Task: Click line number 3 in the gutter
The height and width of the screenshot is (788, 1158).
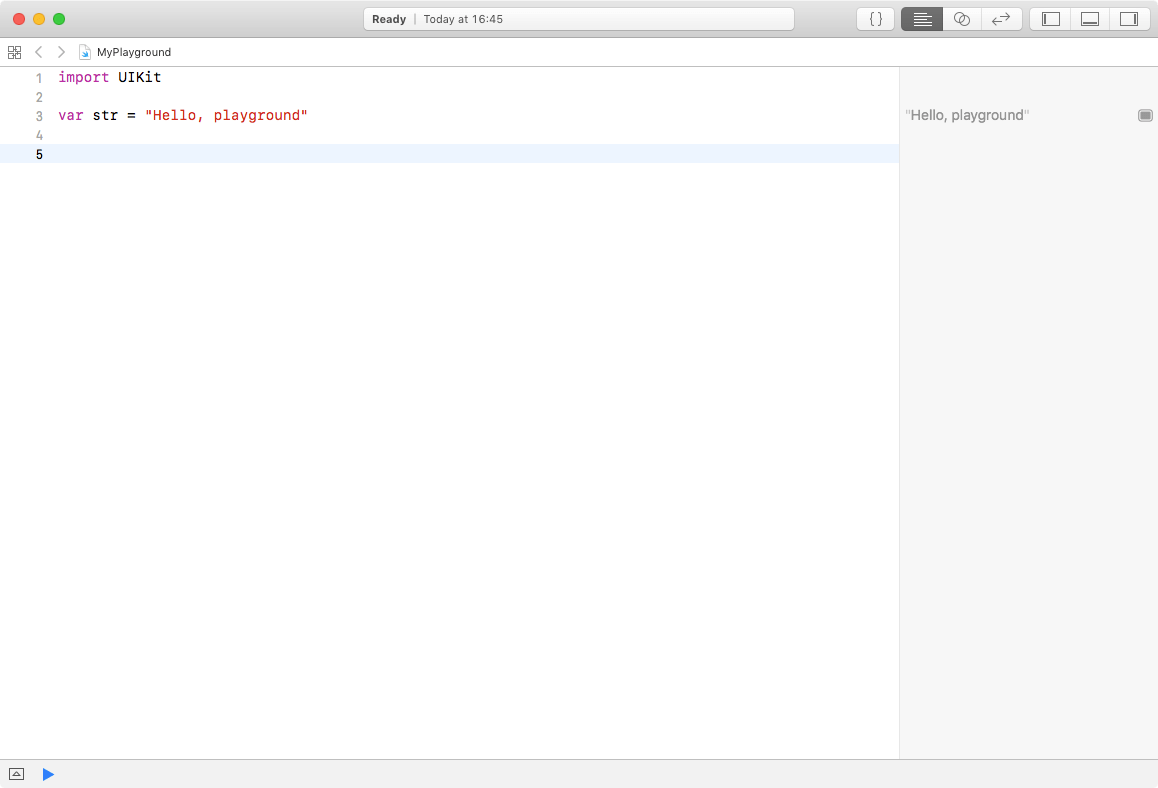Action: (x=39, y=115)
